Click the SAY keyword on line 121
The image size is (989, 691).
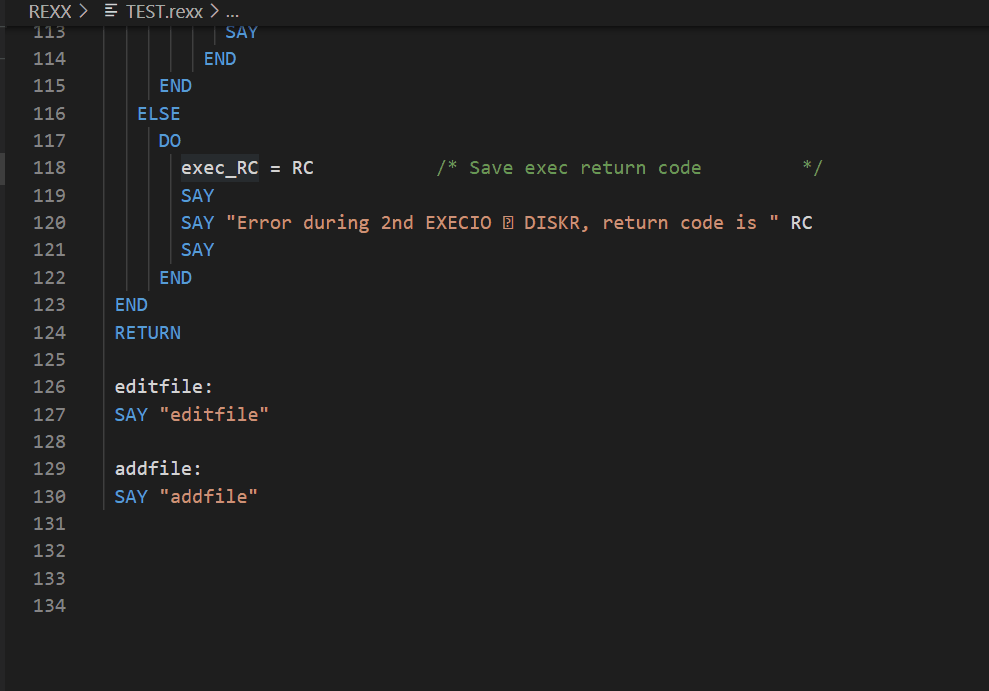(197, 250)
